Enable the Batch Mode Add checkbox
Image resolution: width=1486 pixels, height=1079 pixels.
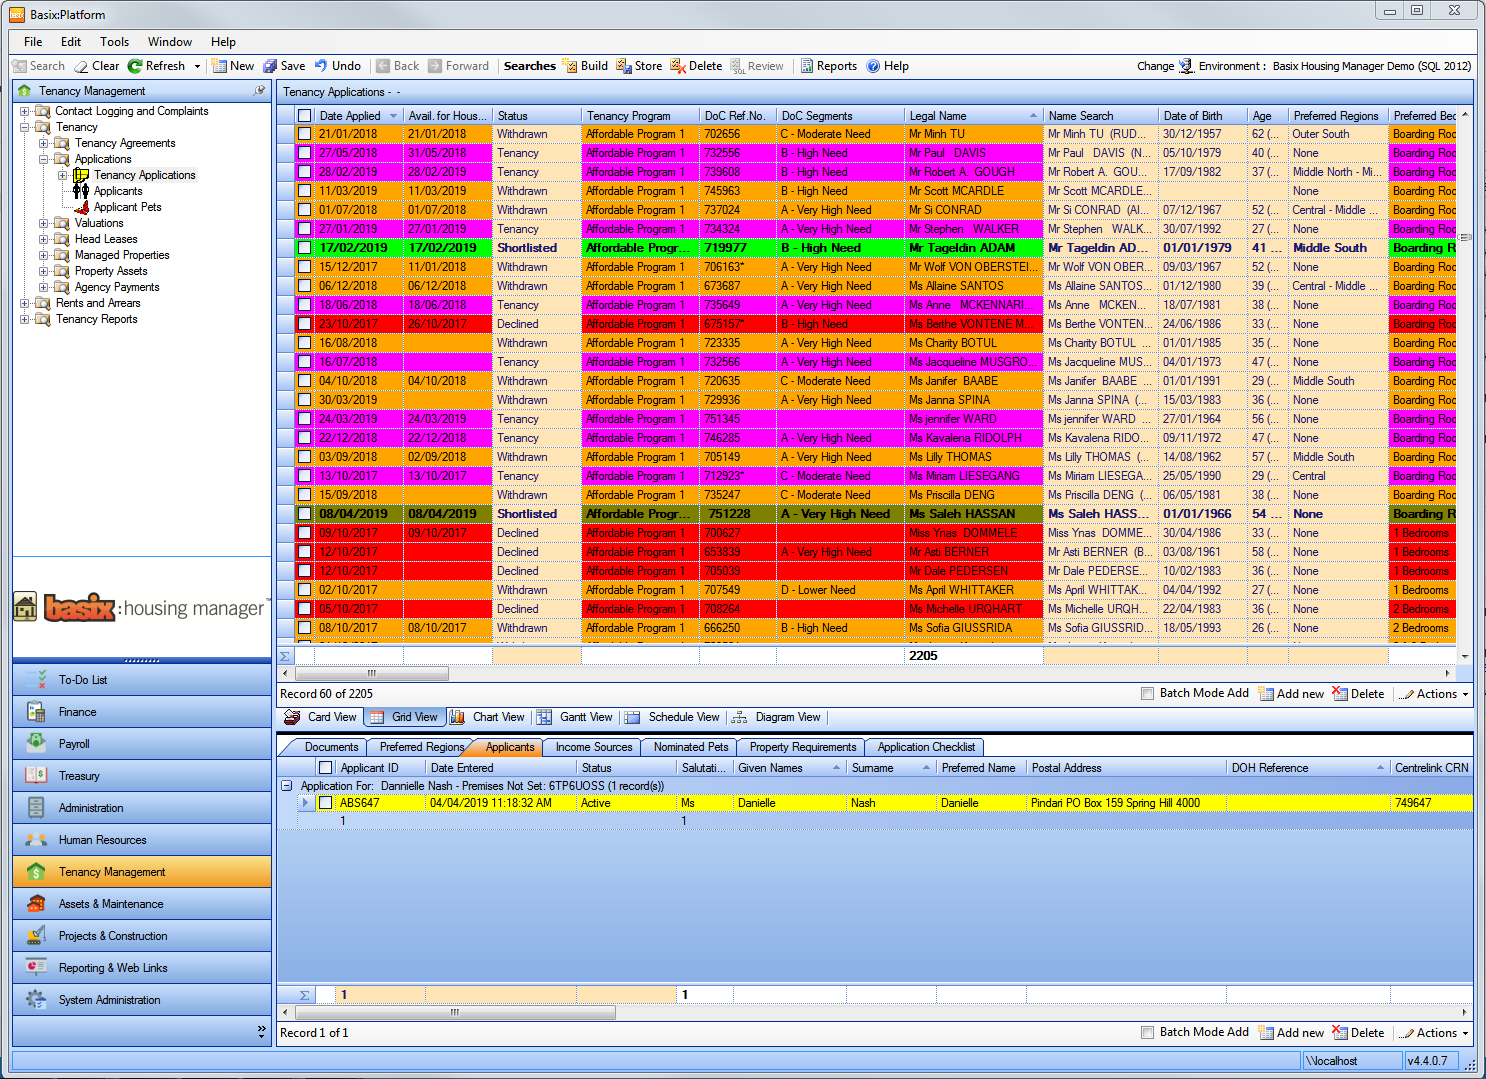tap(1147, 693)
